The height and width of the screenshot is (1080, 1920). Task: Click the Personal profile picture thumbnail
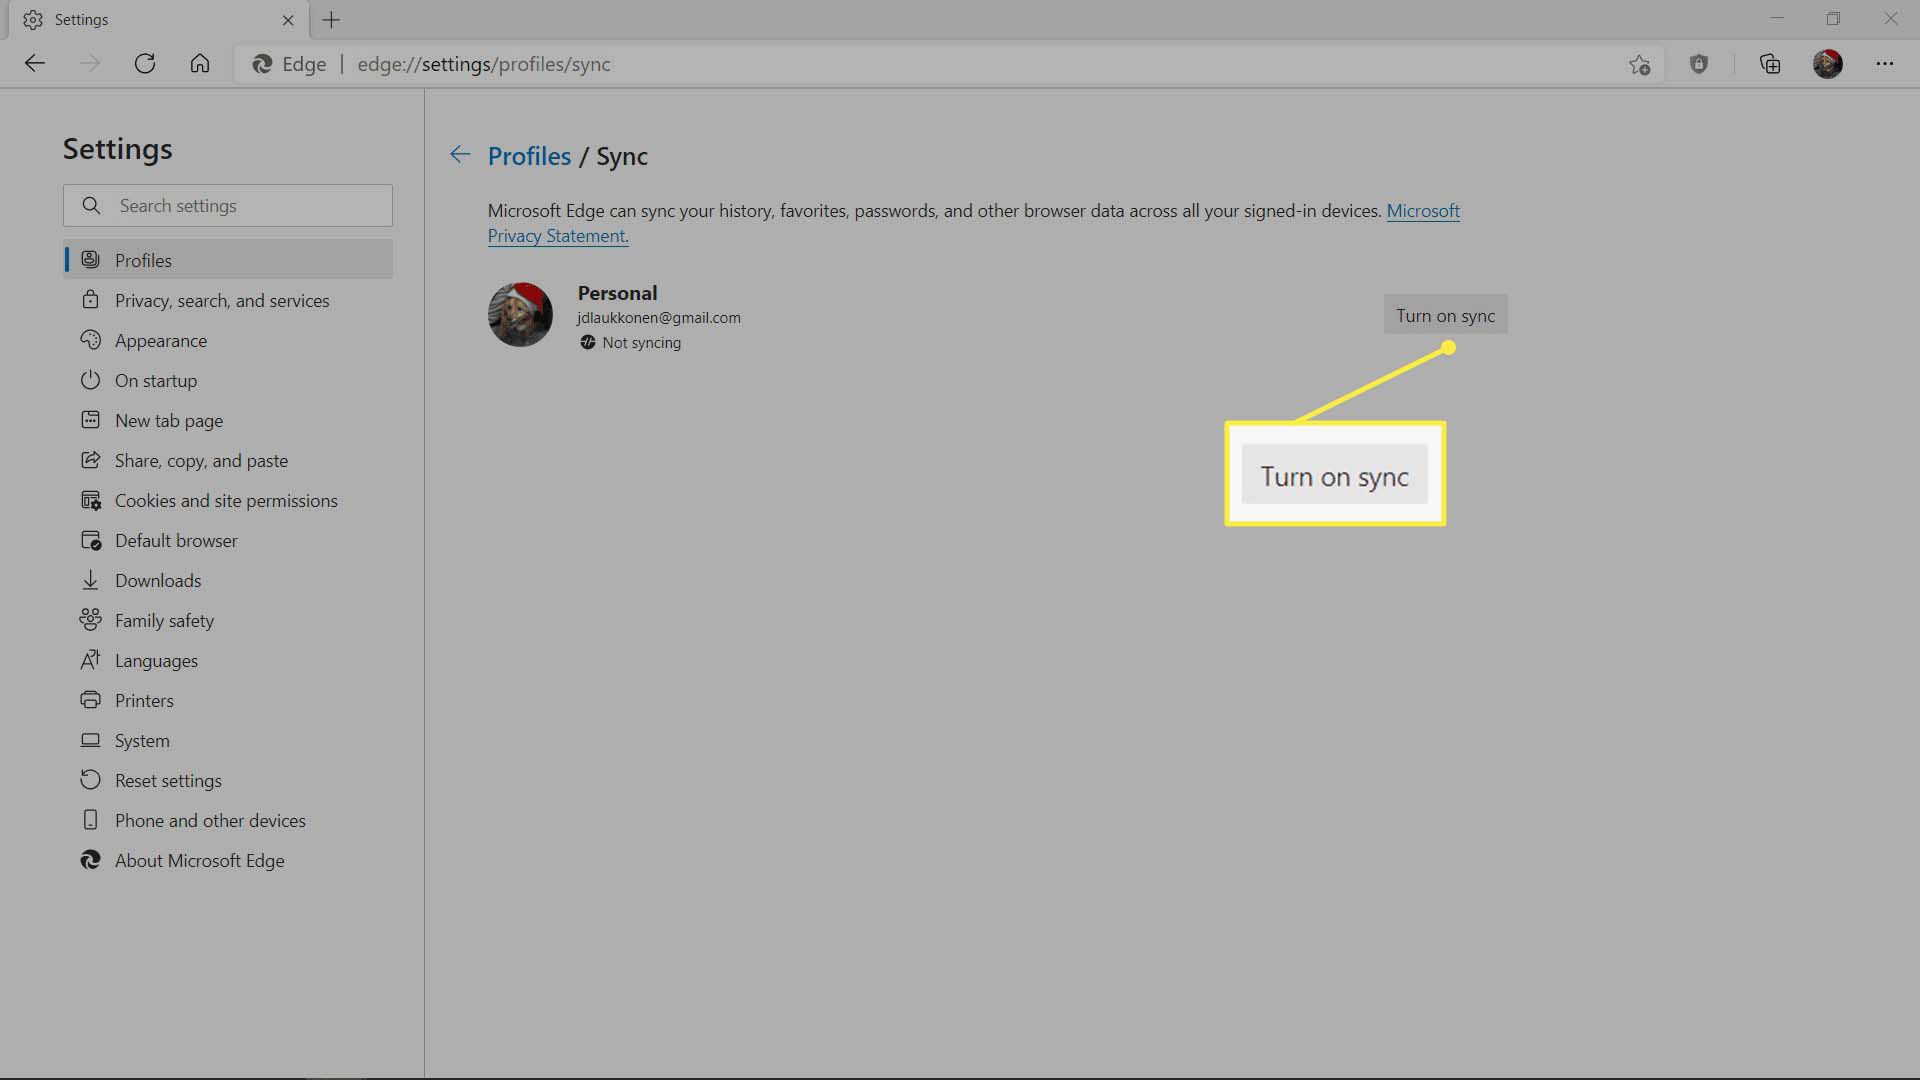click(520, 315)
